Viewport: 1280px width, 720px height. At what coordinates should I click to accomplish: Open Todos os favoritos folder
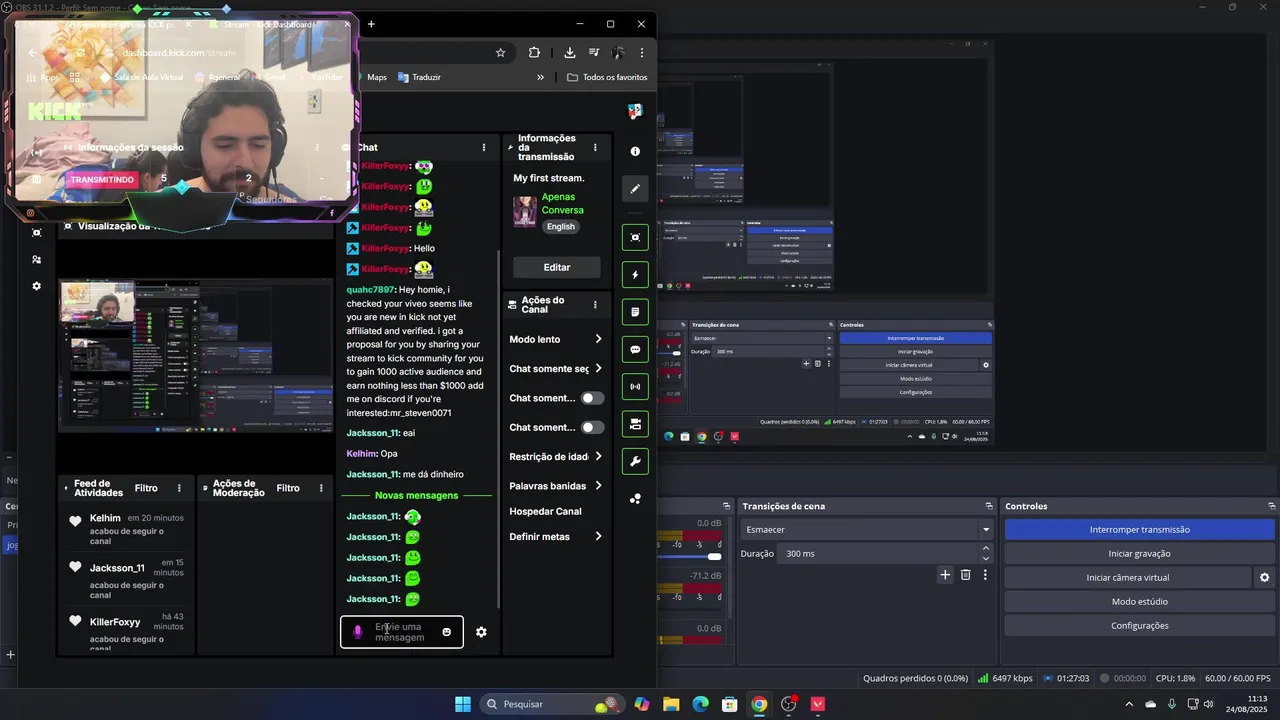607,77
